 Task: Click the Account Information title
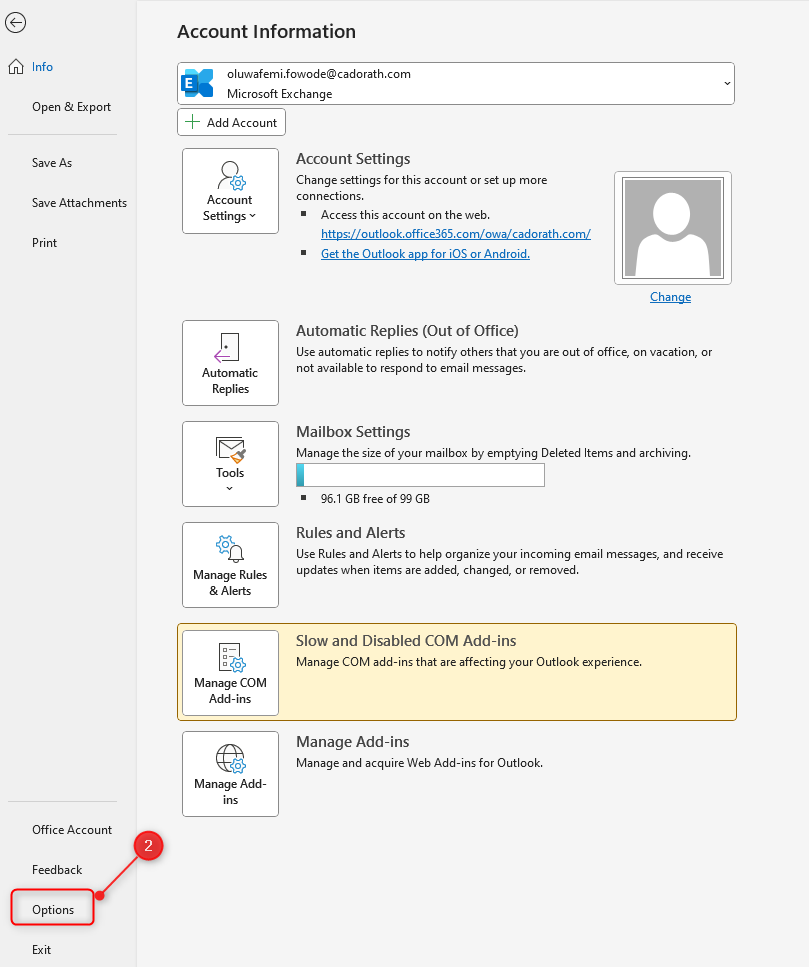[x=266, y=31]
